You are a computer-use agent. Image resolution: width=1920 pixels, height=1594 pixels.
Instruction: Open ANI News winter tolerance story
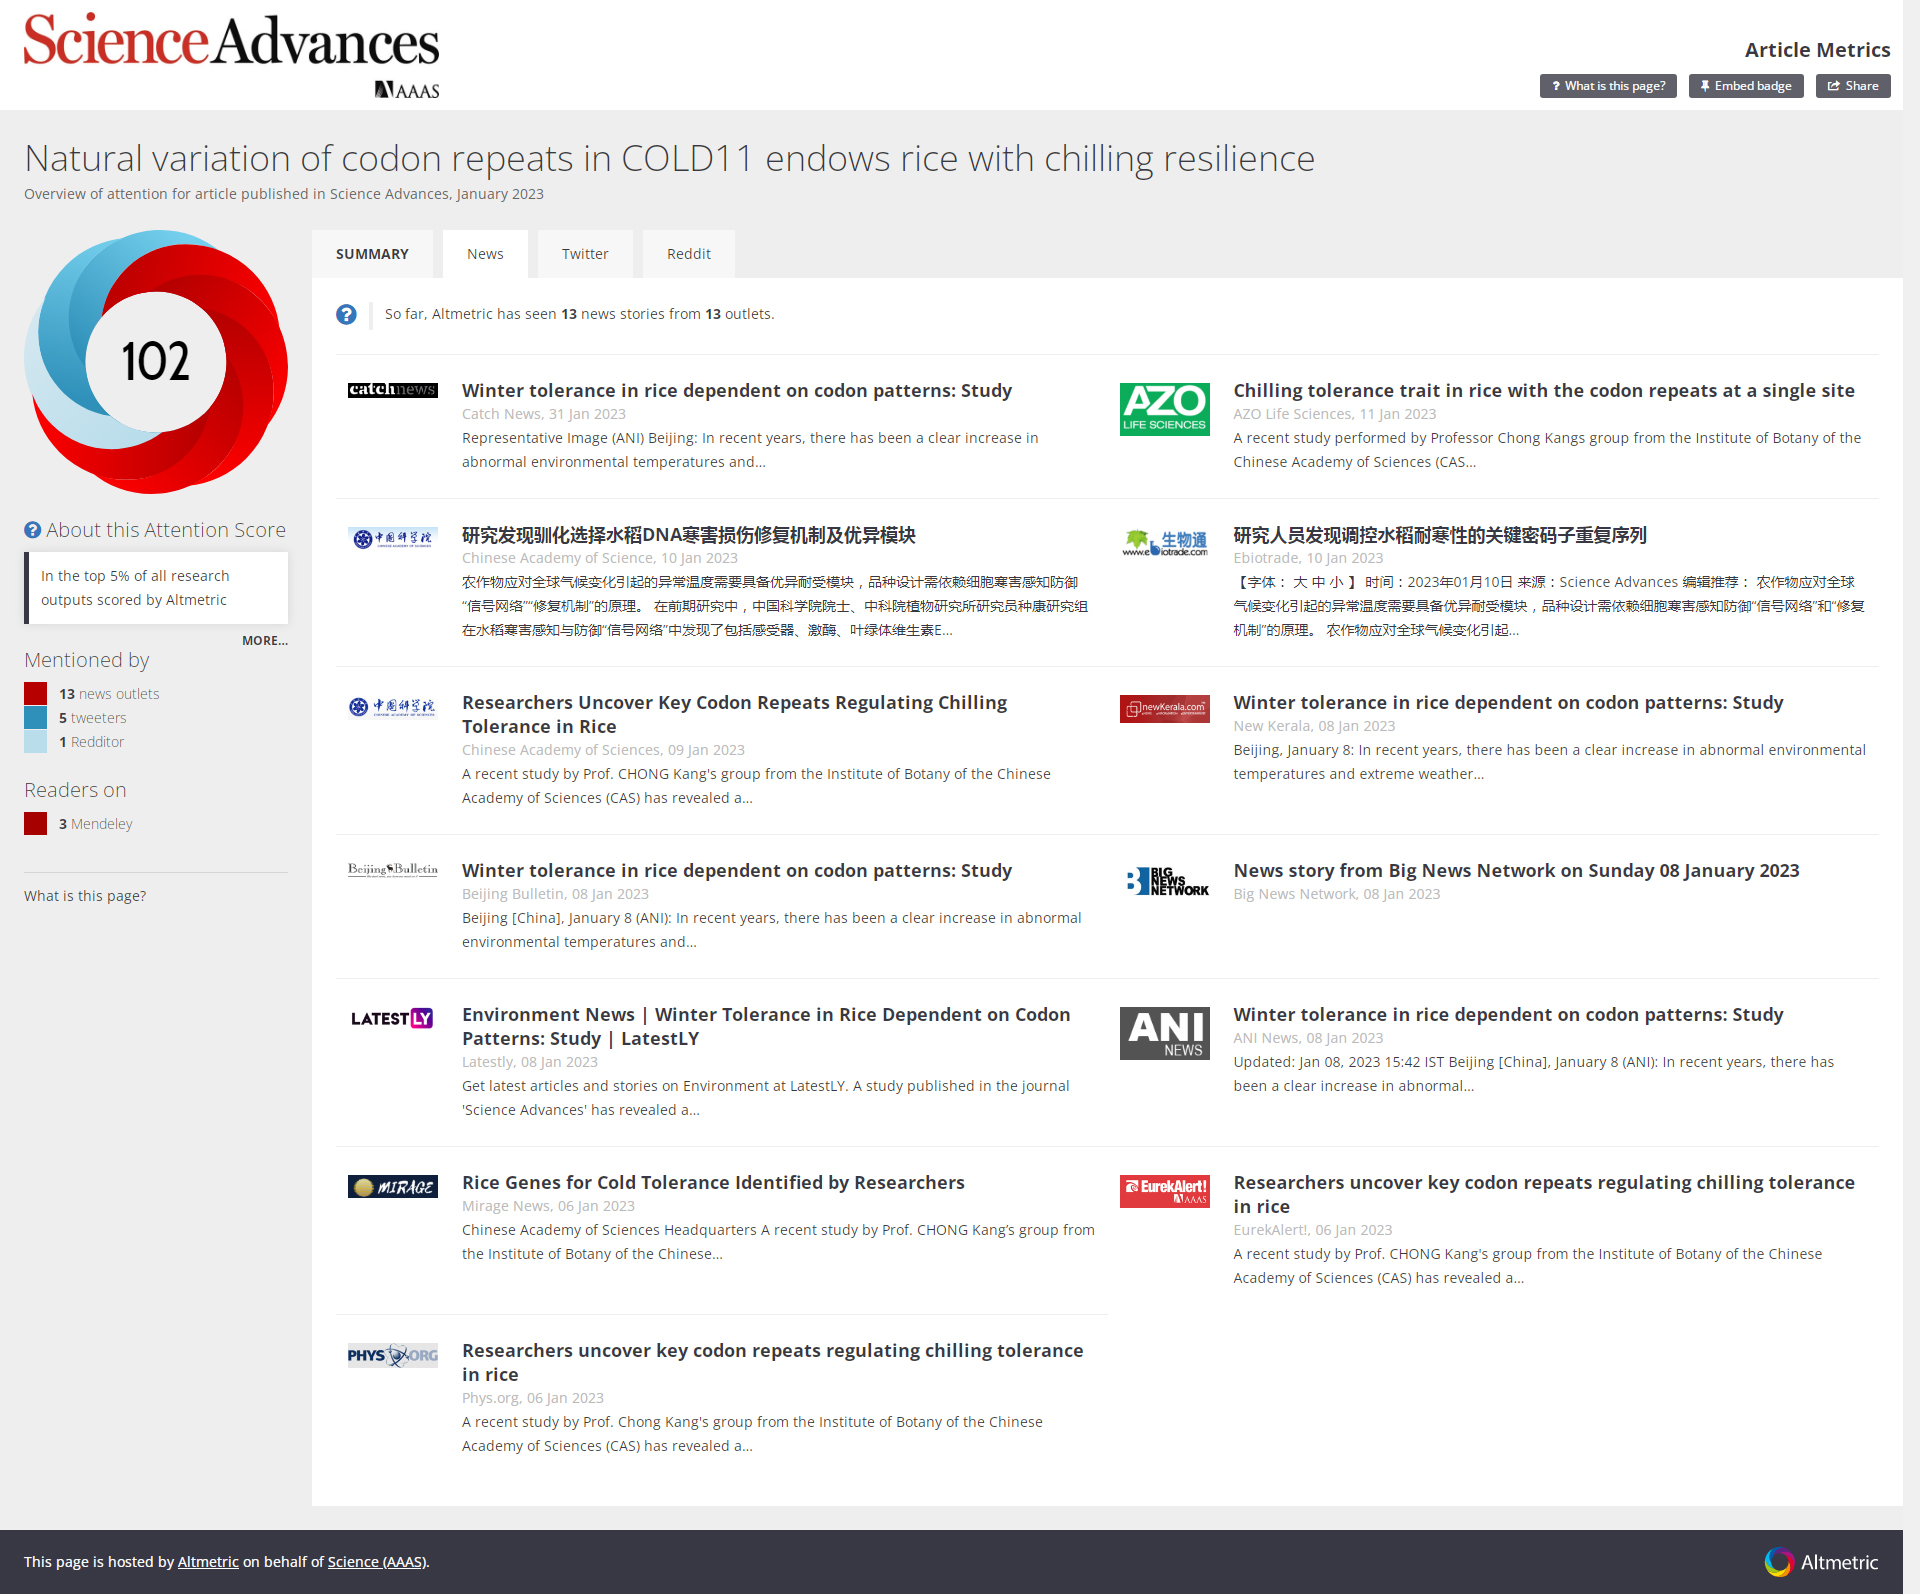click(1508, 1015)
